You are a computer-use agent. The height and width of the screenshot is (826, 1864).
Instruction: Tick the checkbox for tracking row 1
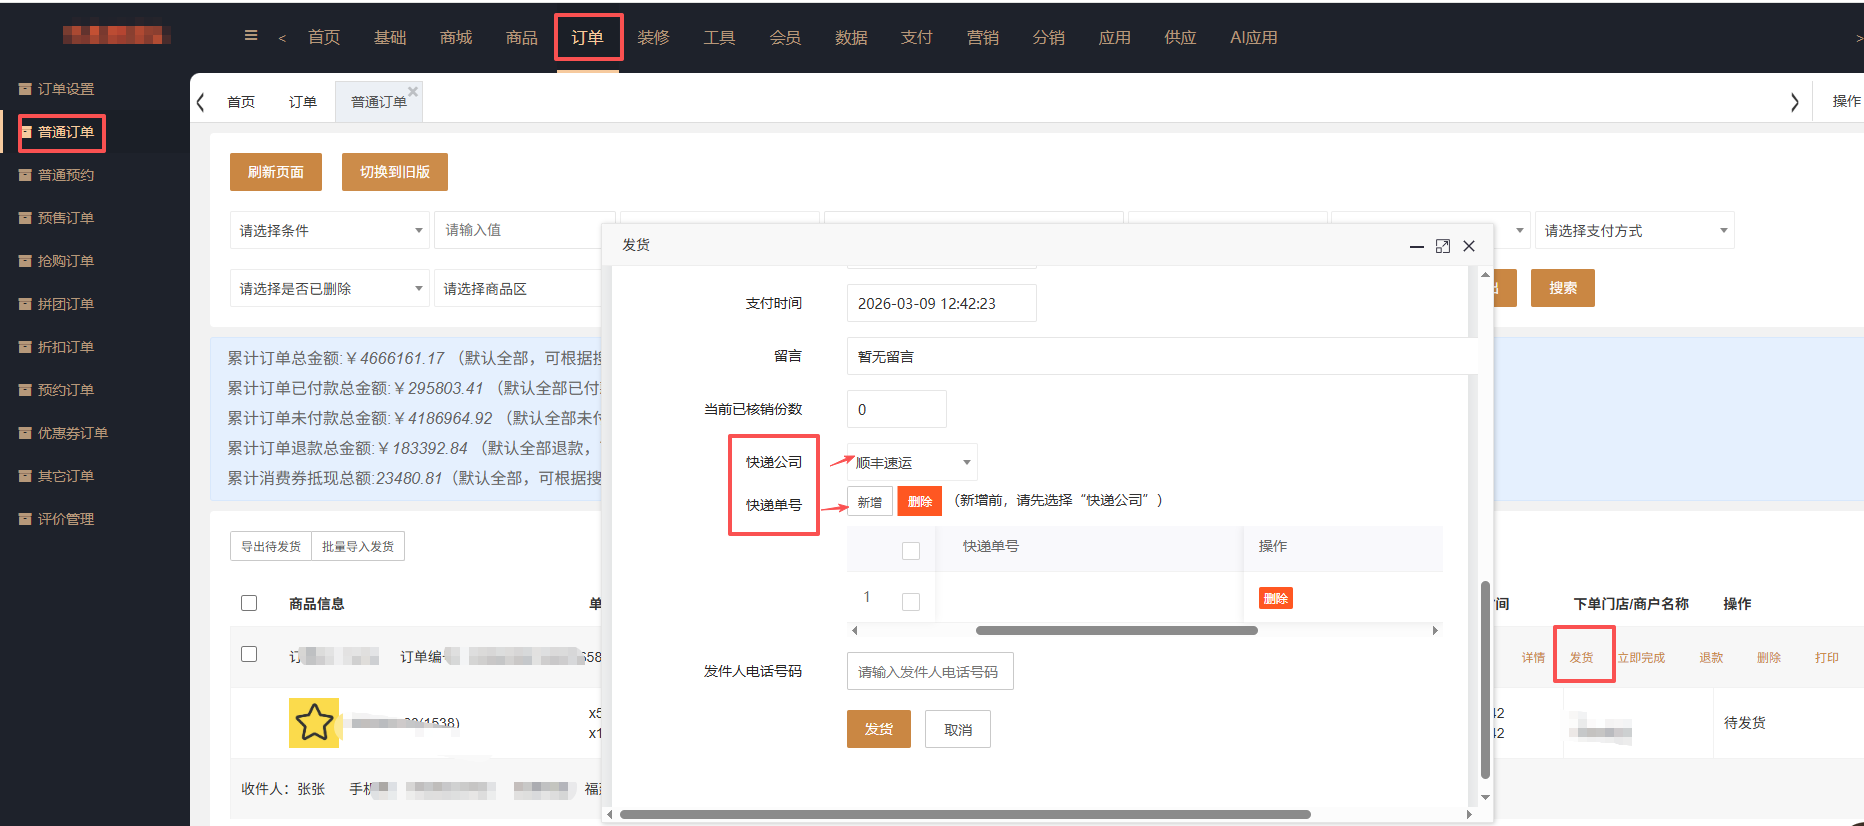click(910, 601)
